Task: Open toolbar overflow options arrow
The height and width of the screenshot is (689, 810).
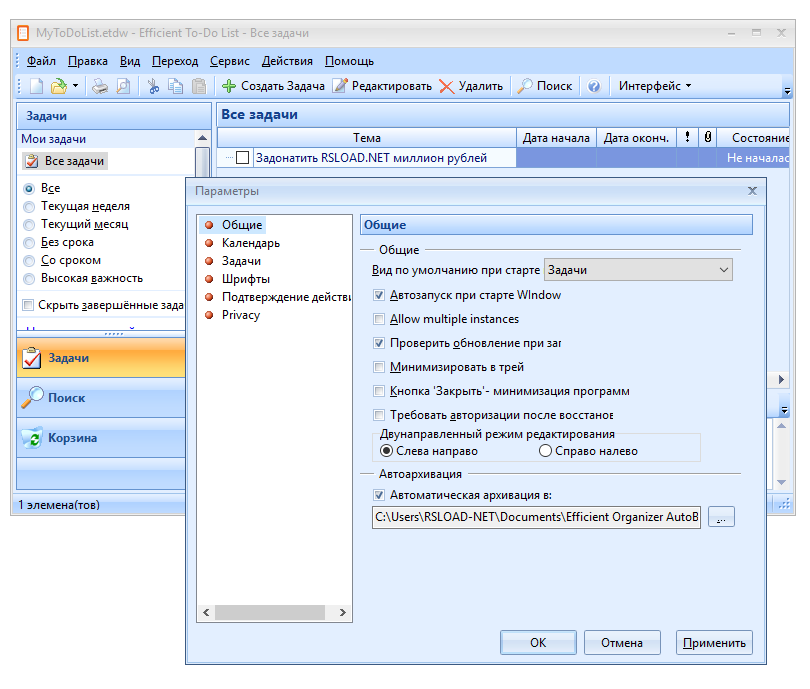Action: point(787,91)
